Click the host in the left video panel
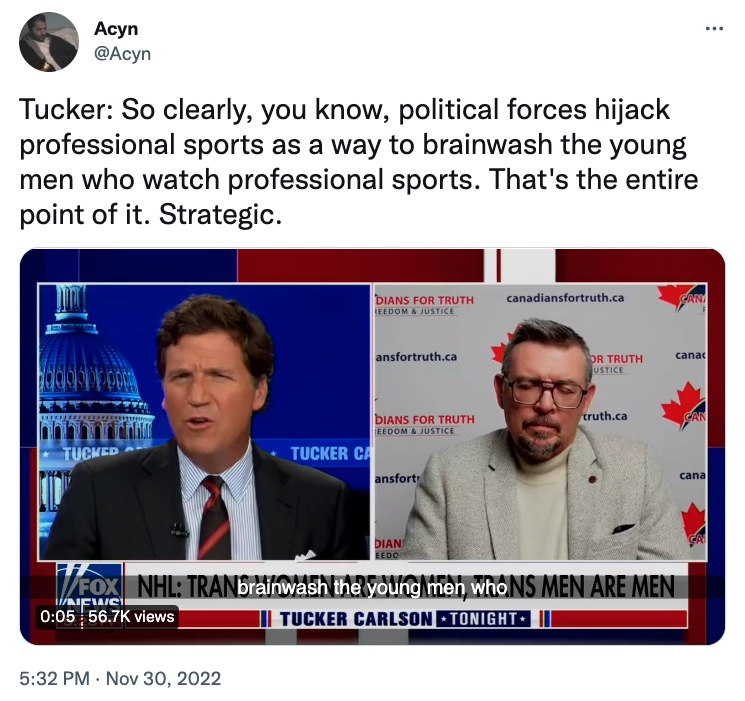This screenshot has height=701, width=745. pos(205,428)
